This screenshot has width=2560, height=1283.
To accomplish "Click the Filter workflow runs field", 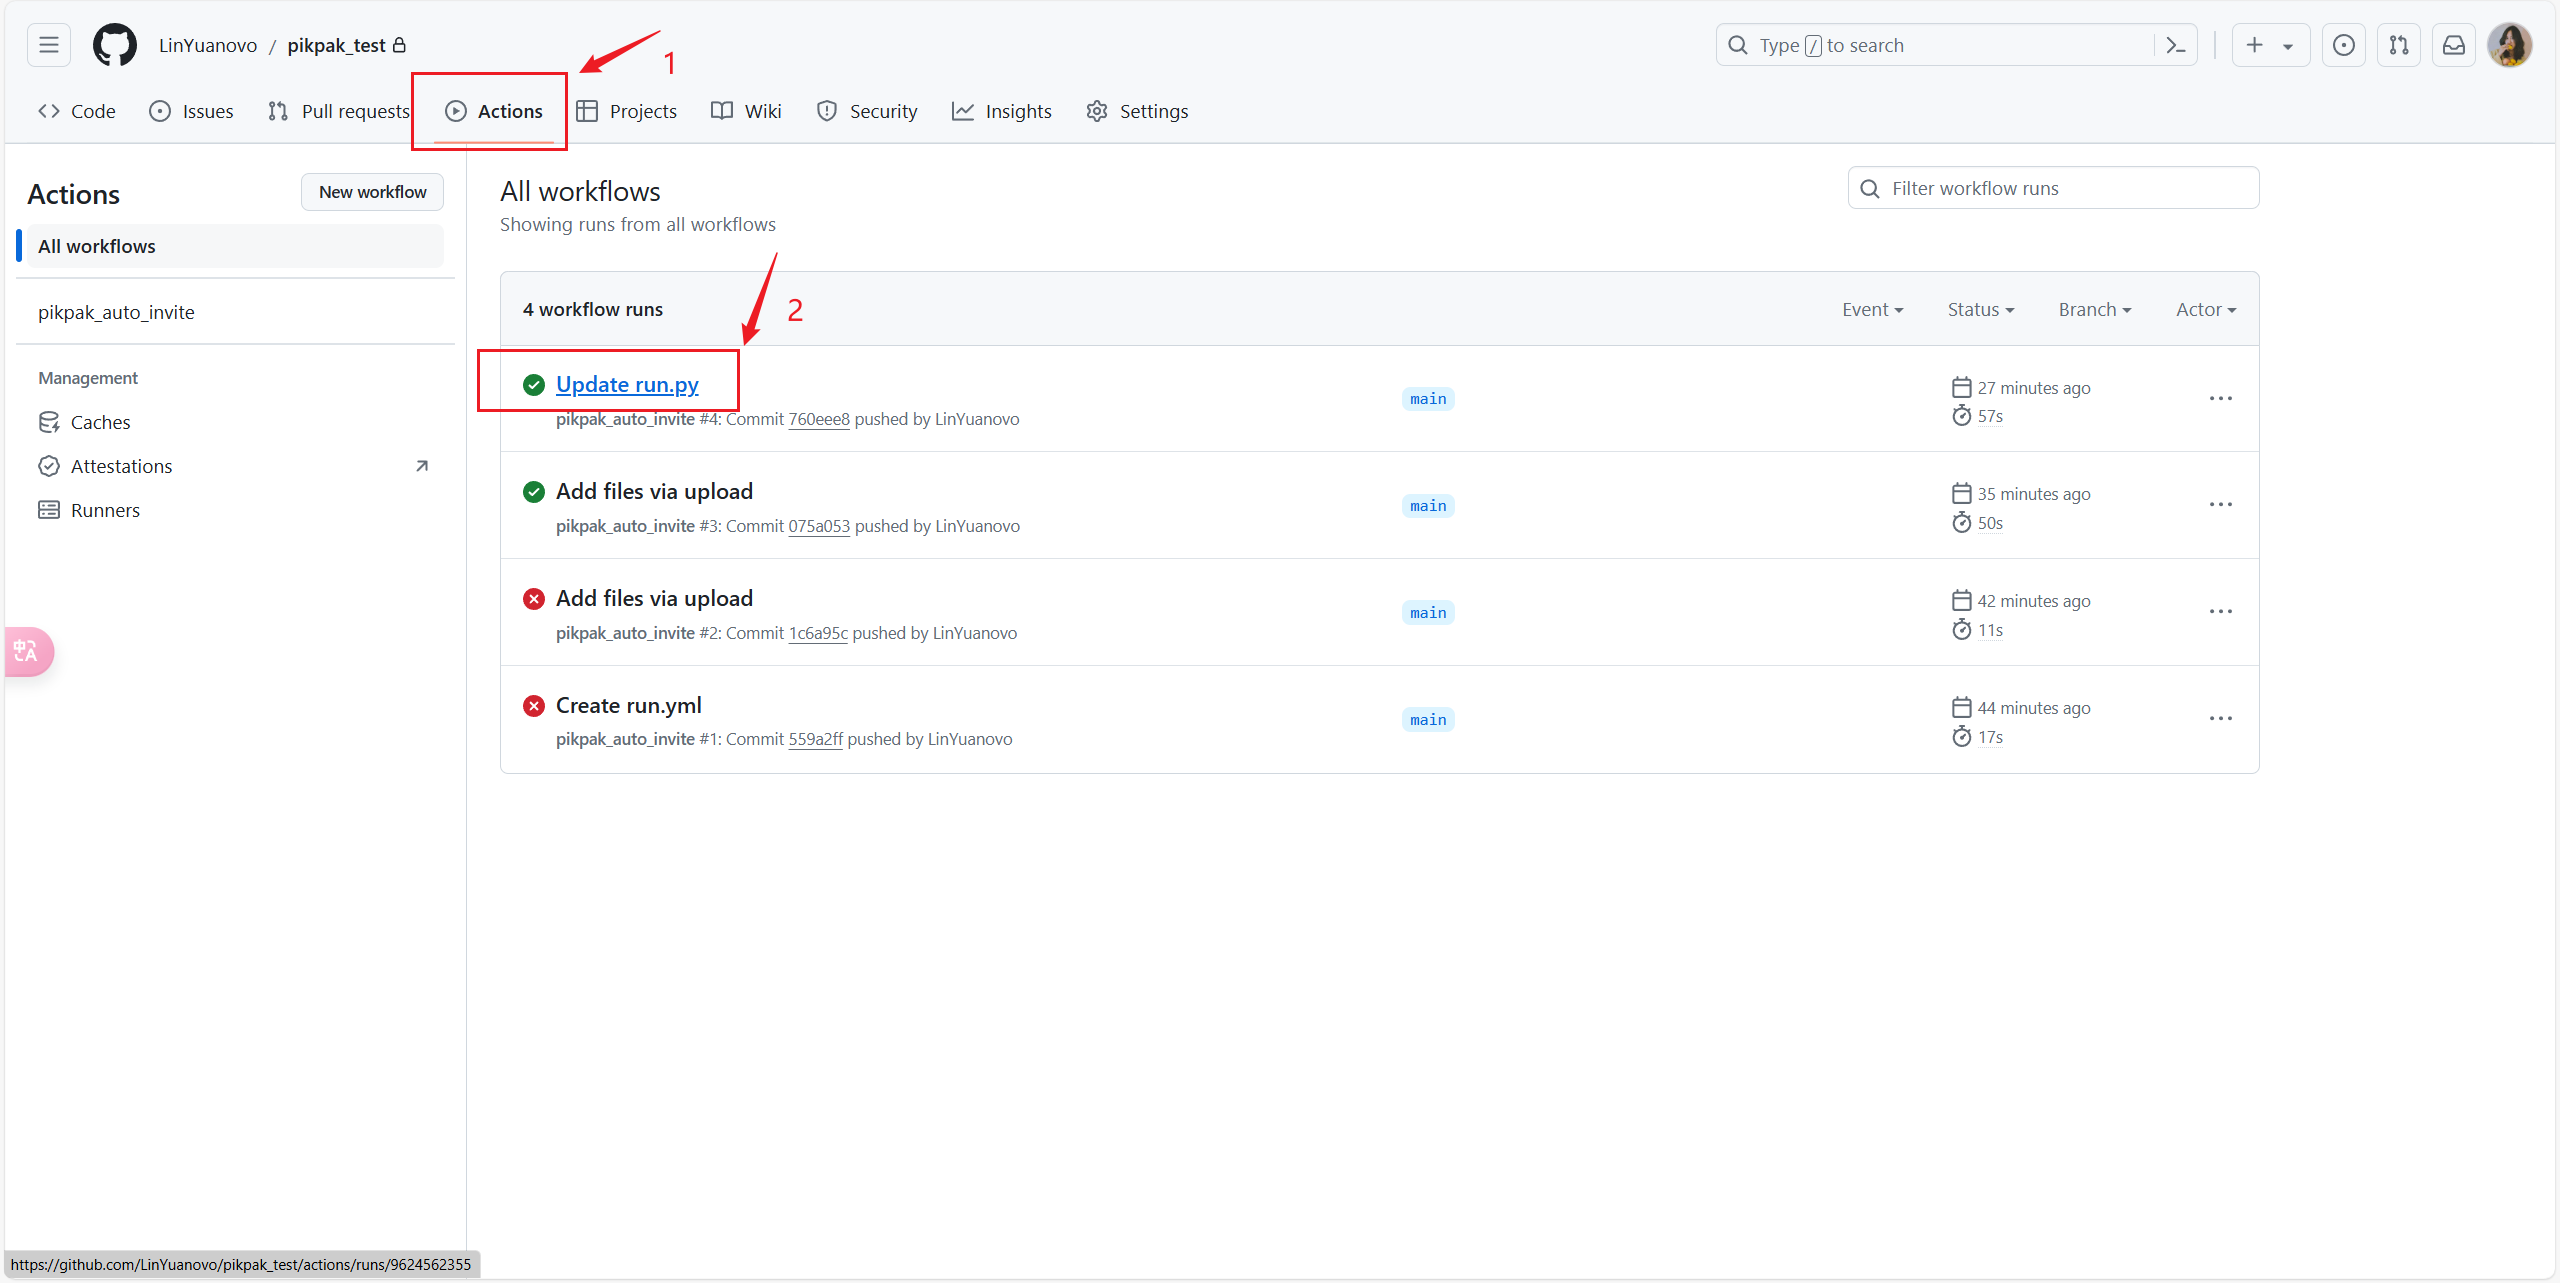I will [2053, 188].
